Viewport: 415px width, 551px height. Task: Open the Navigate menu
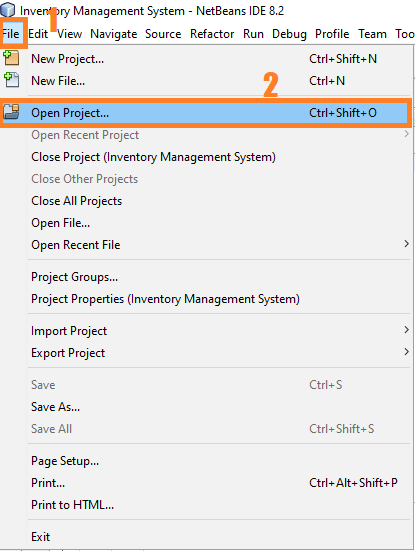pos(114,34)
